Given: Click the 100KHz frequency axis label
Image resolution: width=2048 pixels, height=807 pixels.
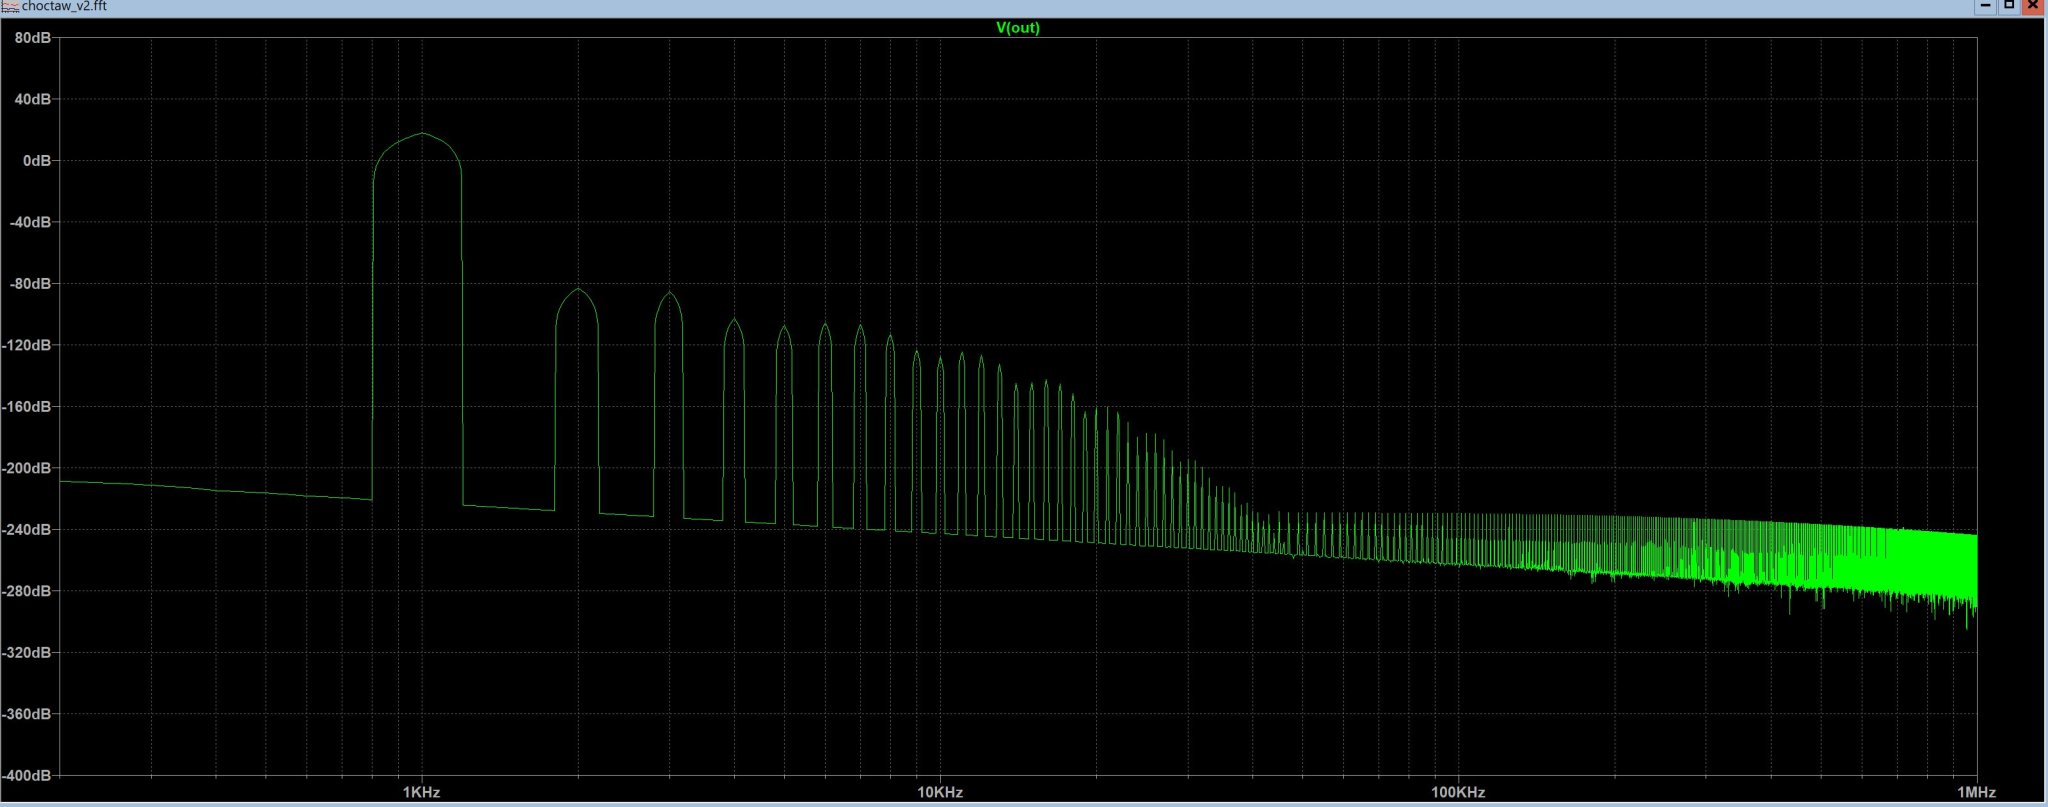Looking at the screenshot, I should [x=1458, y=792].
